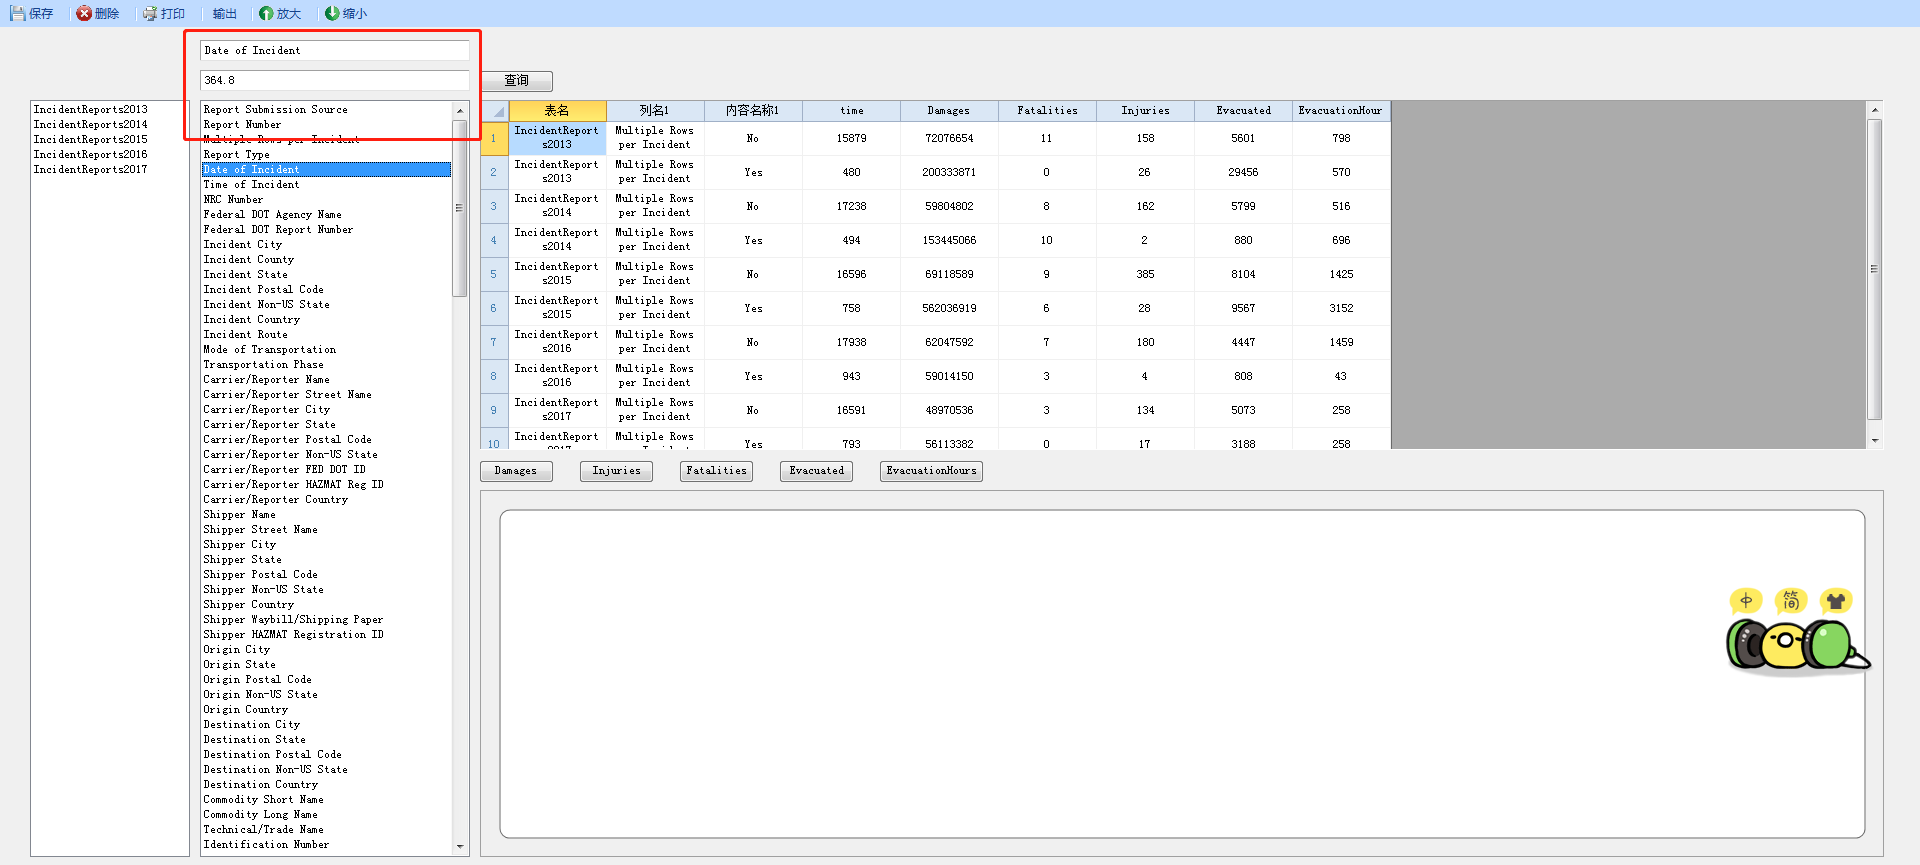Click the 删除 delete toolbar button

pos(98,13)
